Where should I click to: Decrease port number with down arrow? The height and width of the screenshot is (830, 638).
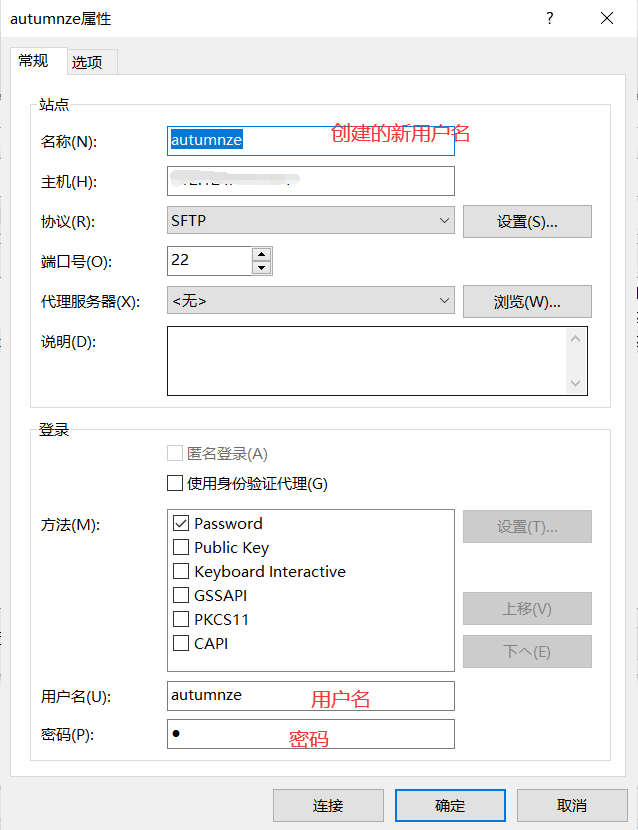point(262,268)
